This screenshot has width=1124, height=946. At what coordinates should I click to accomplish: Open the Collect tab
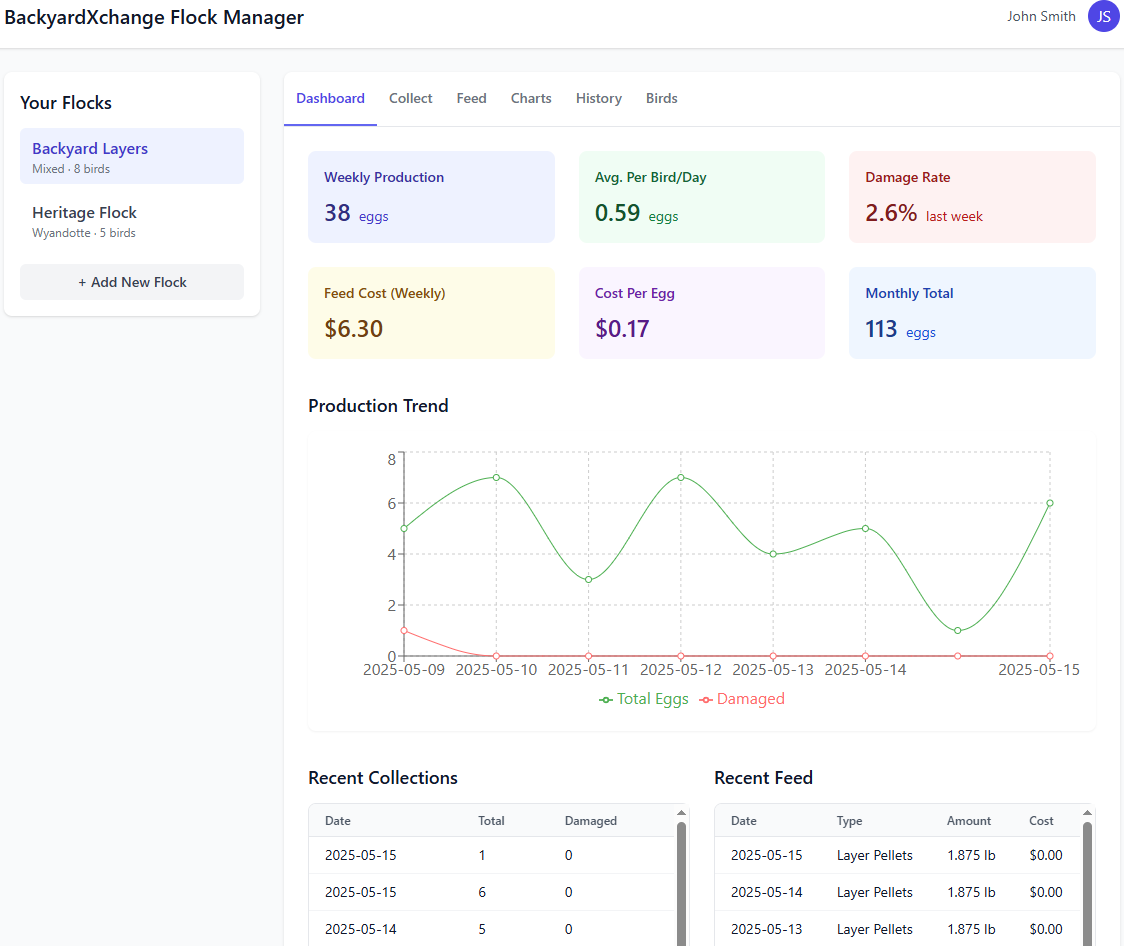(411, 99)
